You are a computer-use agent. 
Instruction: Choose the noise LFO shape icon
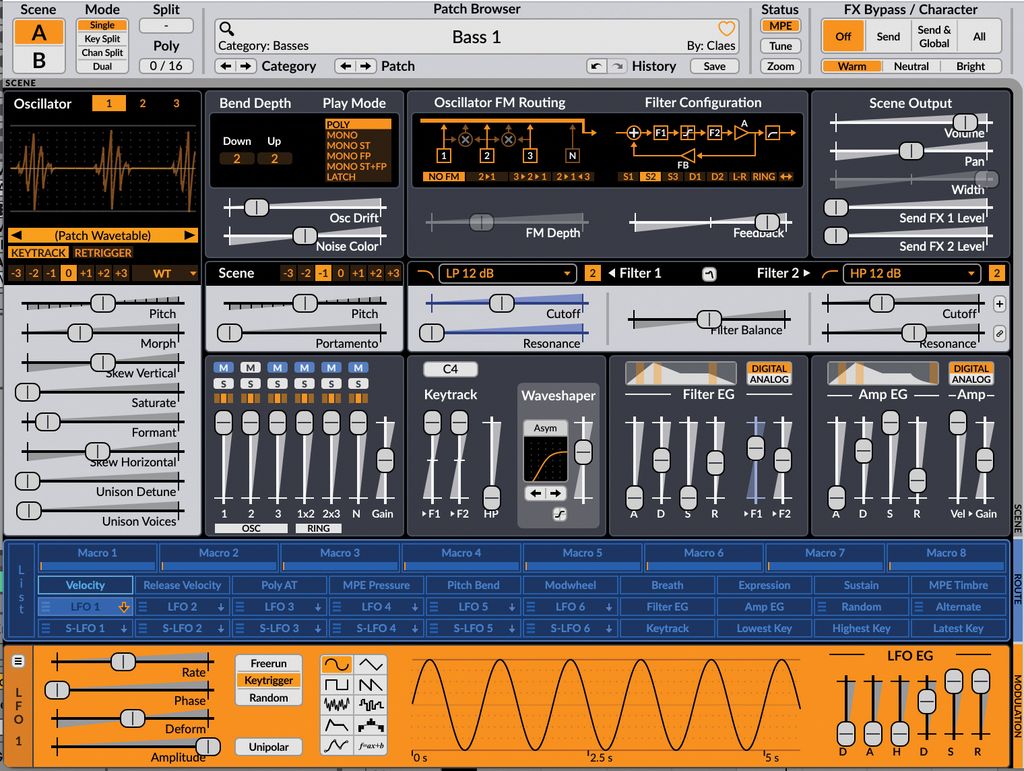[337, 705]
